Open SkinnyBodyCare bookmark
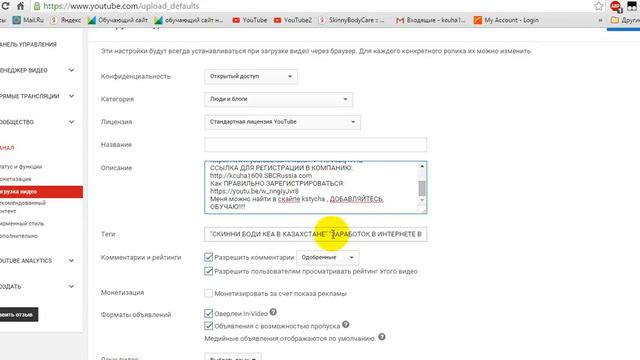The width and height of the screenshot is (640, 360). (351, 20)
